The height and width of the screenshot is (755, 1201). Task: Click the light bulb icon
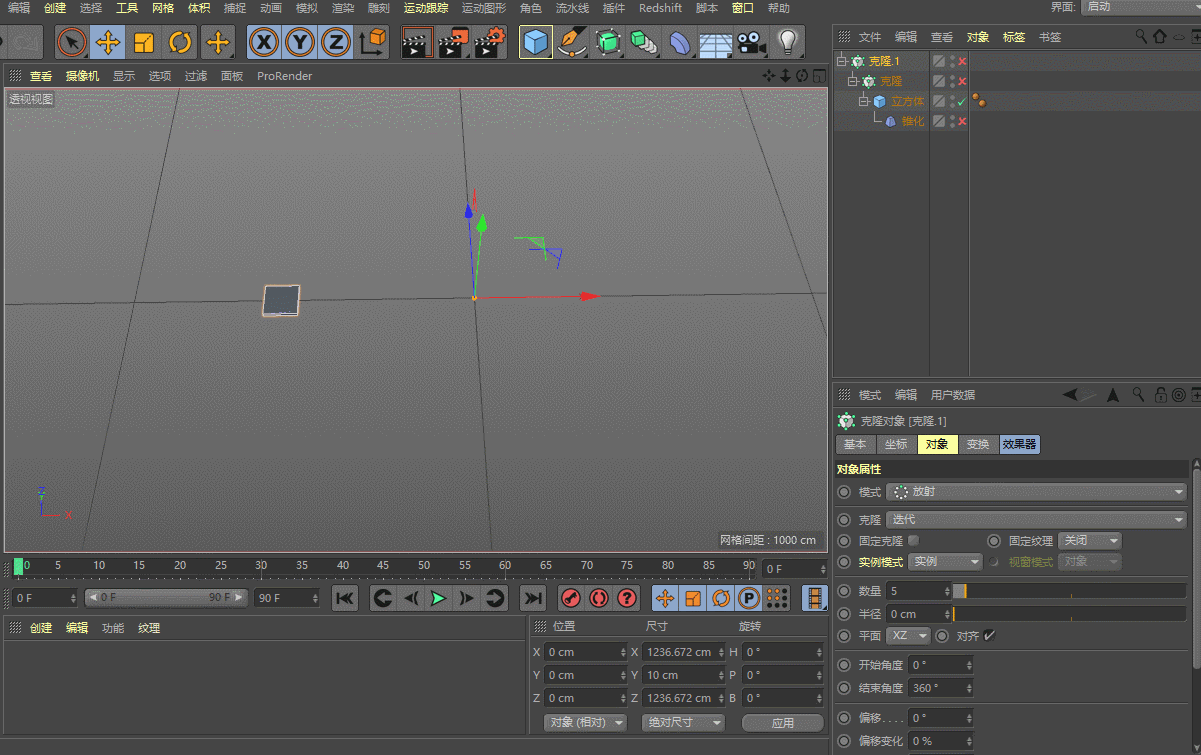point(788,42)
